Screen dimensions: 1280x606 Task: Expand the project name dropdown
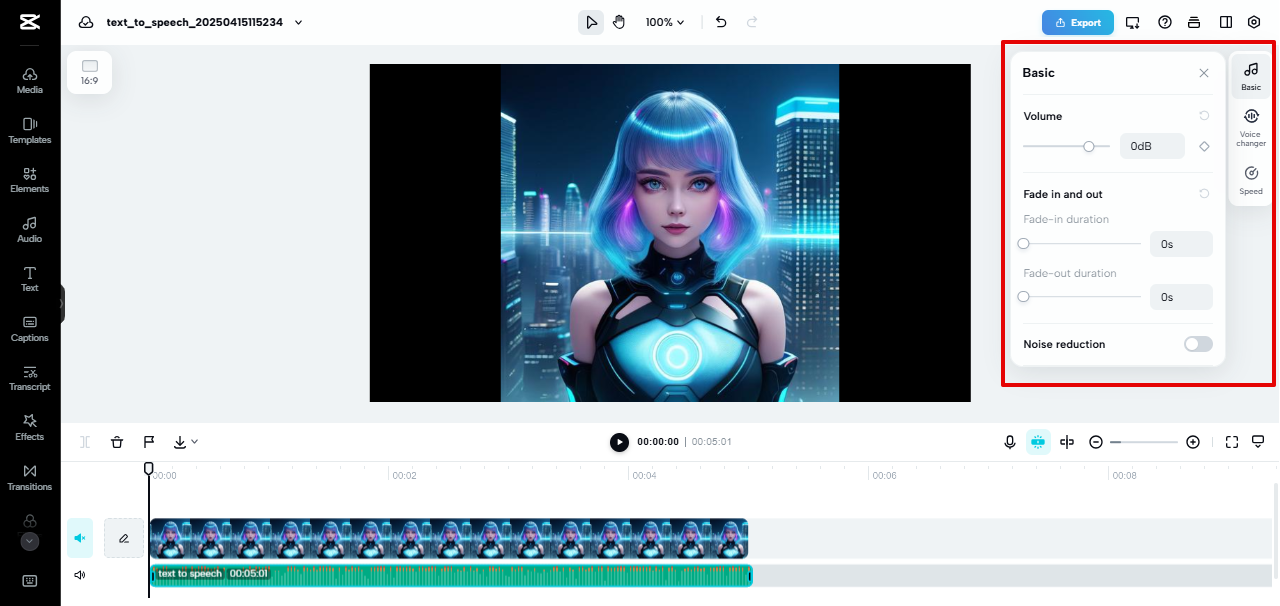(298, 21)
